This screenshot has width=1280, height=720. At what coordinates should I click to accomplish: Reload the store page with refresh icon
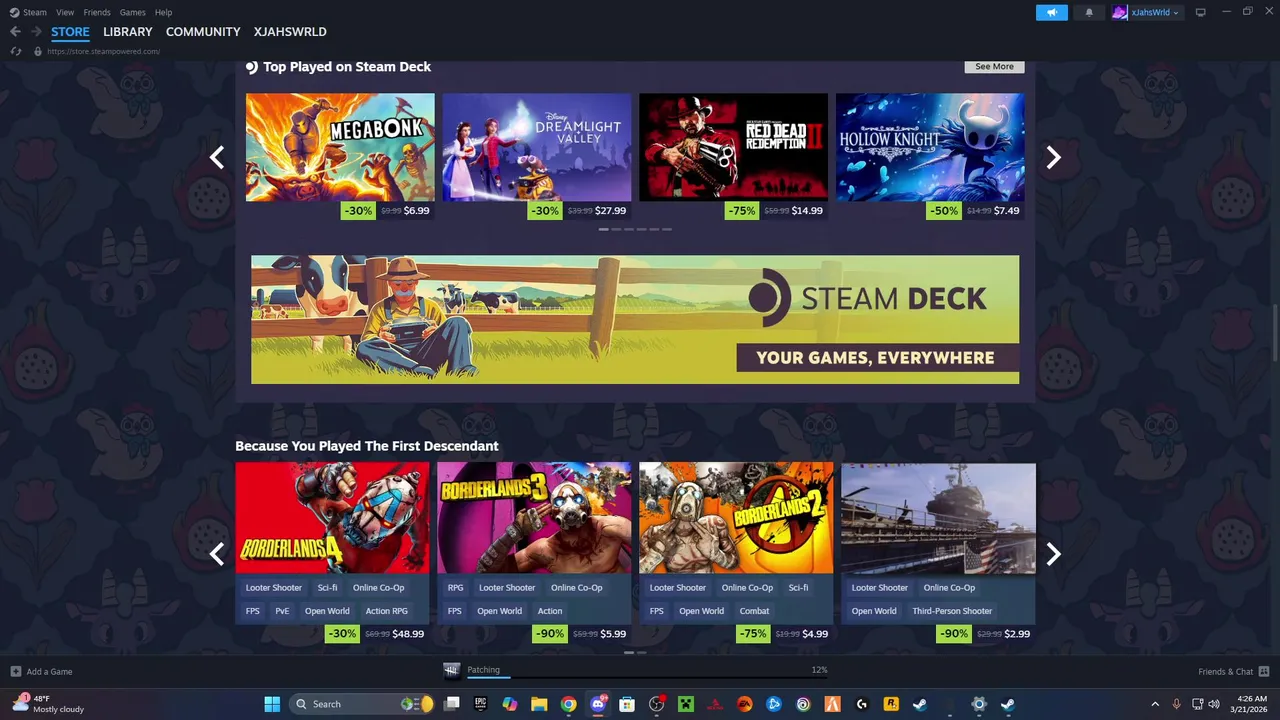point(15,51)
